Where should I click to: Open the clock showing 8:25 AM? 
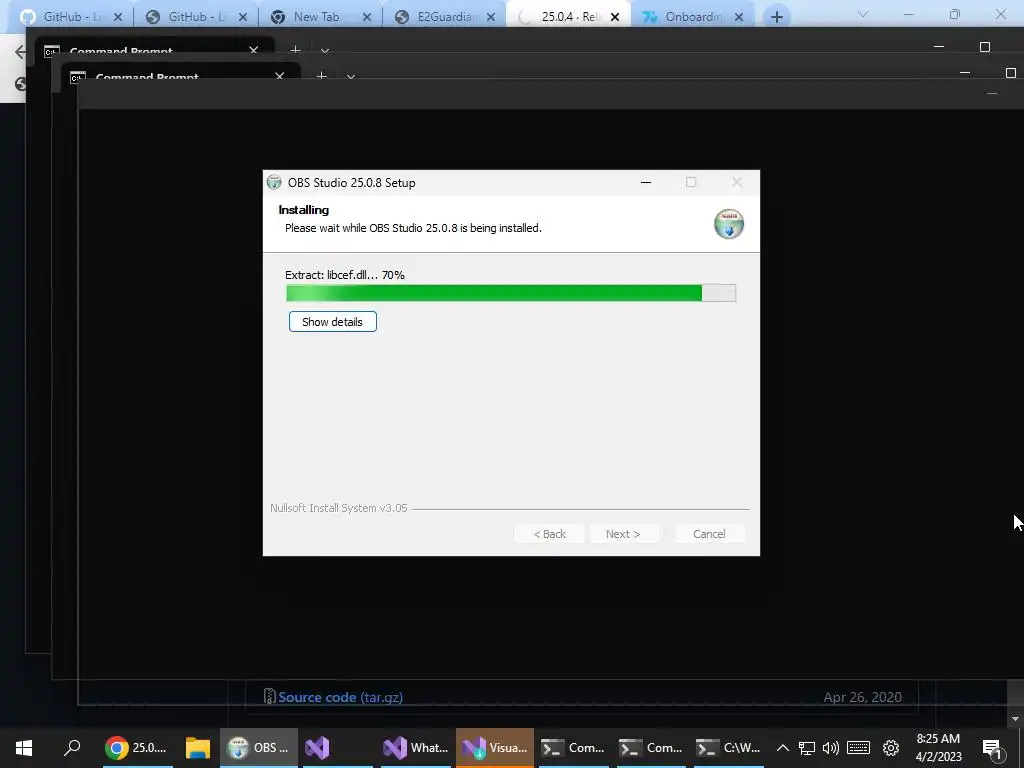click(938, 748)
